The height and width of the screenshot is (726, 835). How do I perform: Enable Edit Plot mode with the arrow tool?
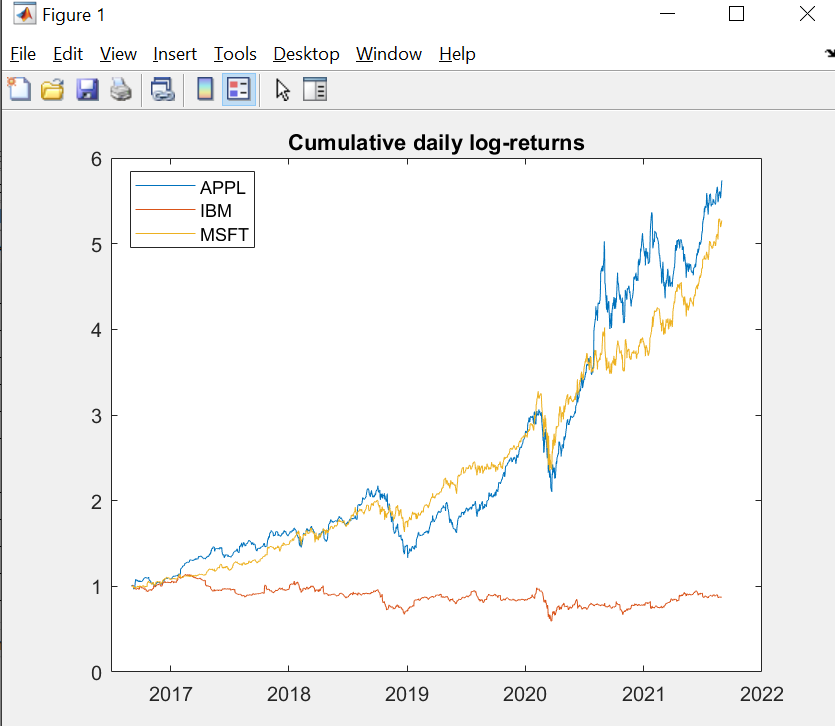click(282, 89)
